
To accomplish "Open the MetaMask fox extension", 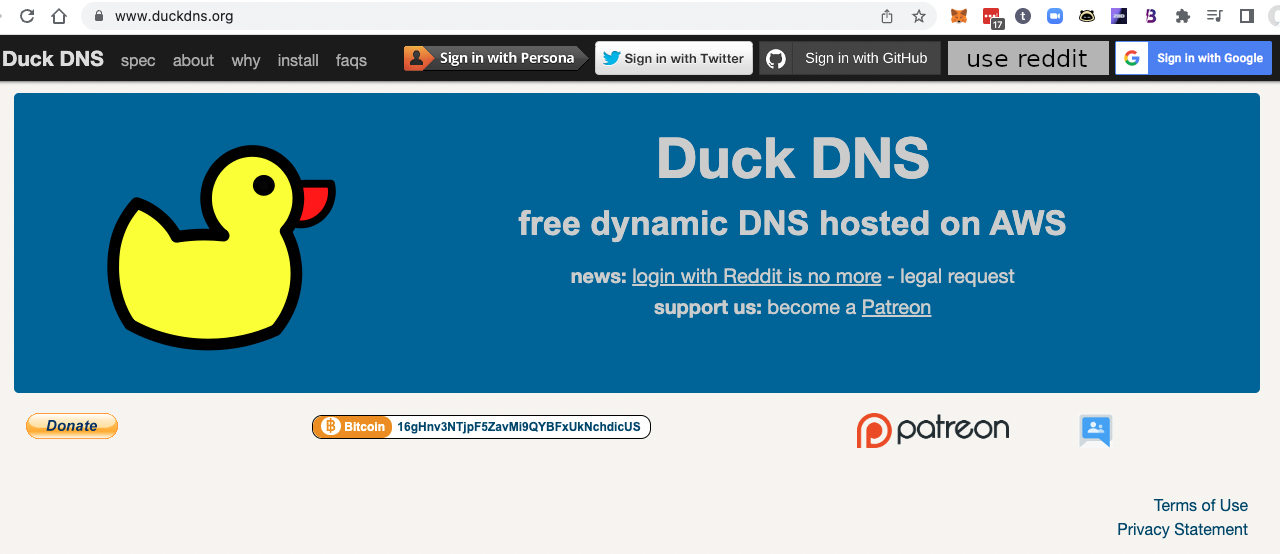I will pos(959,16).
